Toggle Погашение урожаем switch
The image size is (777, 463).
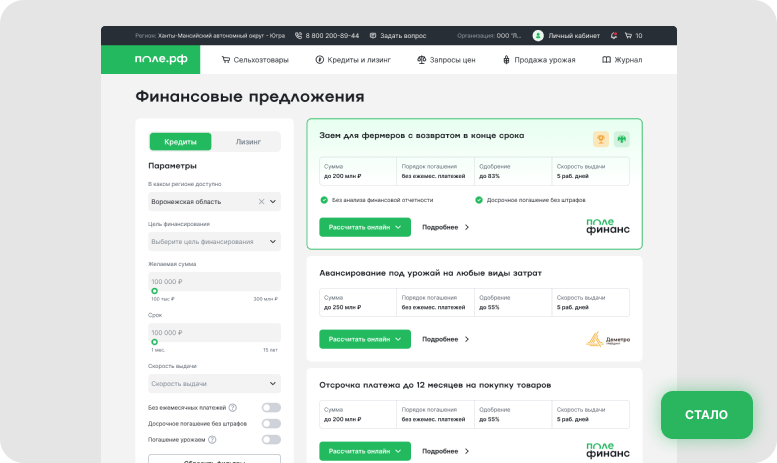pyautogui.click(x=271, y=440)
